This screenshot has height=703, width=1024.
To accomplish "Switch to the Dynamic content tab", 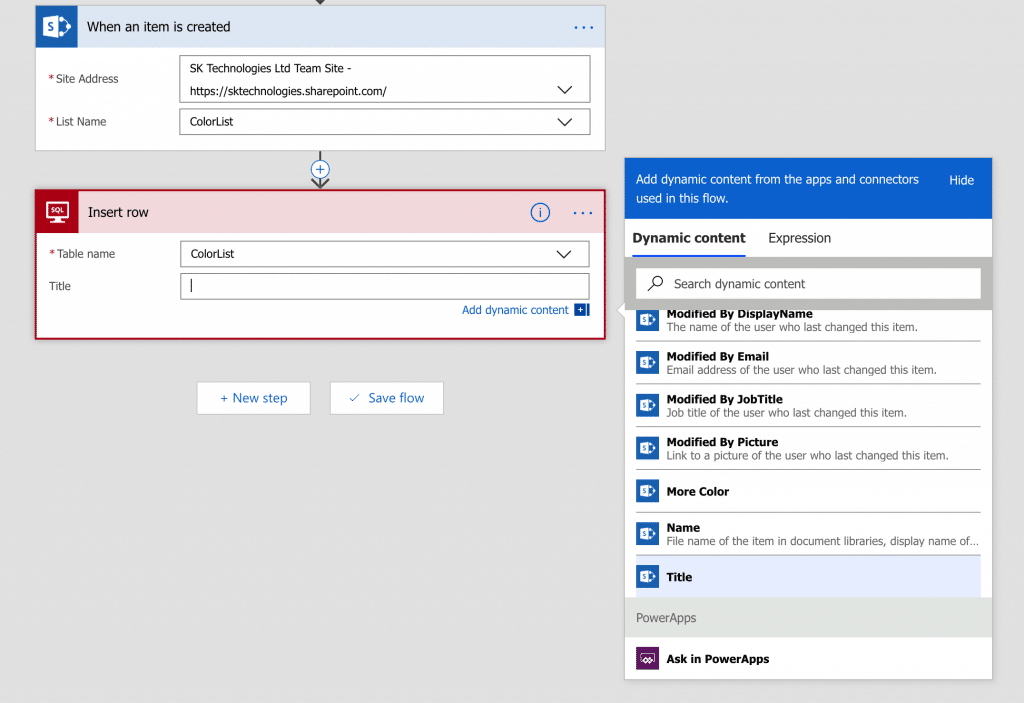I will (689, 238).
